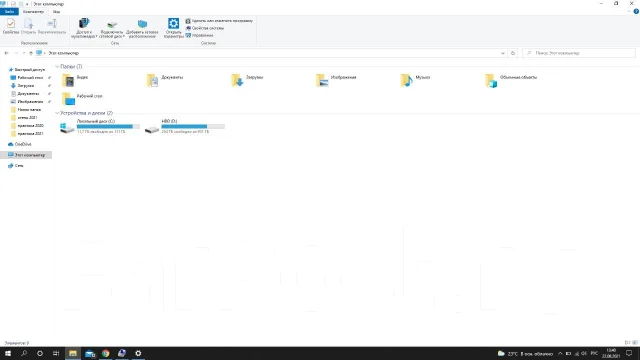The image size is (640, 360).
Task: Select the folder ending 2020 in navigation pane
Action: 27,126
